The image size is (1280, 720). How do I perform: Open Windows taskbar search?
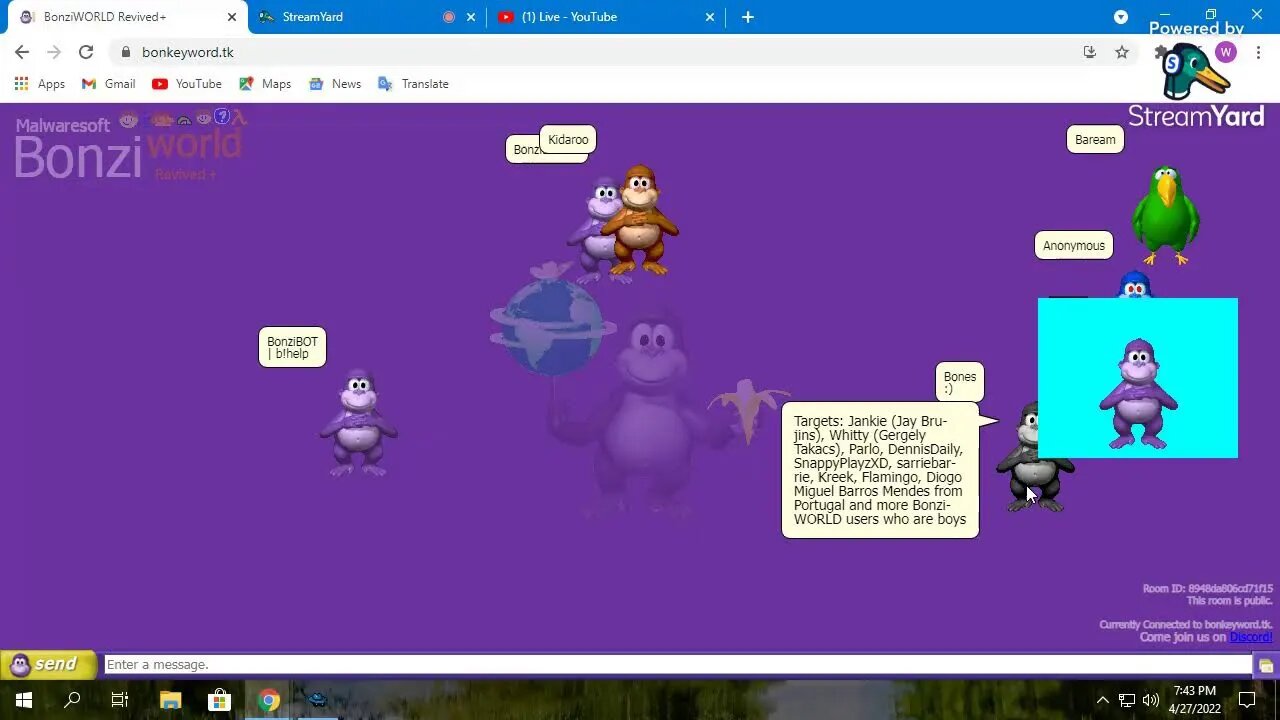point(72,700)
